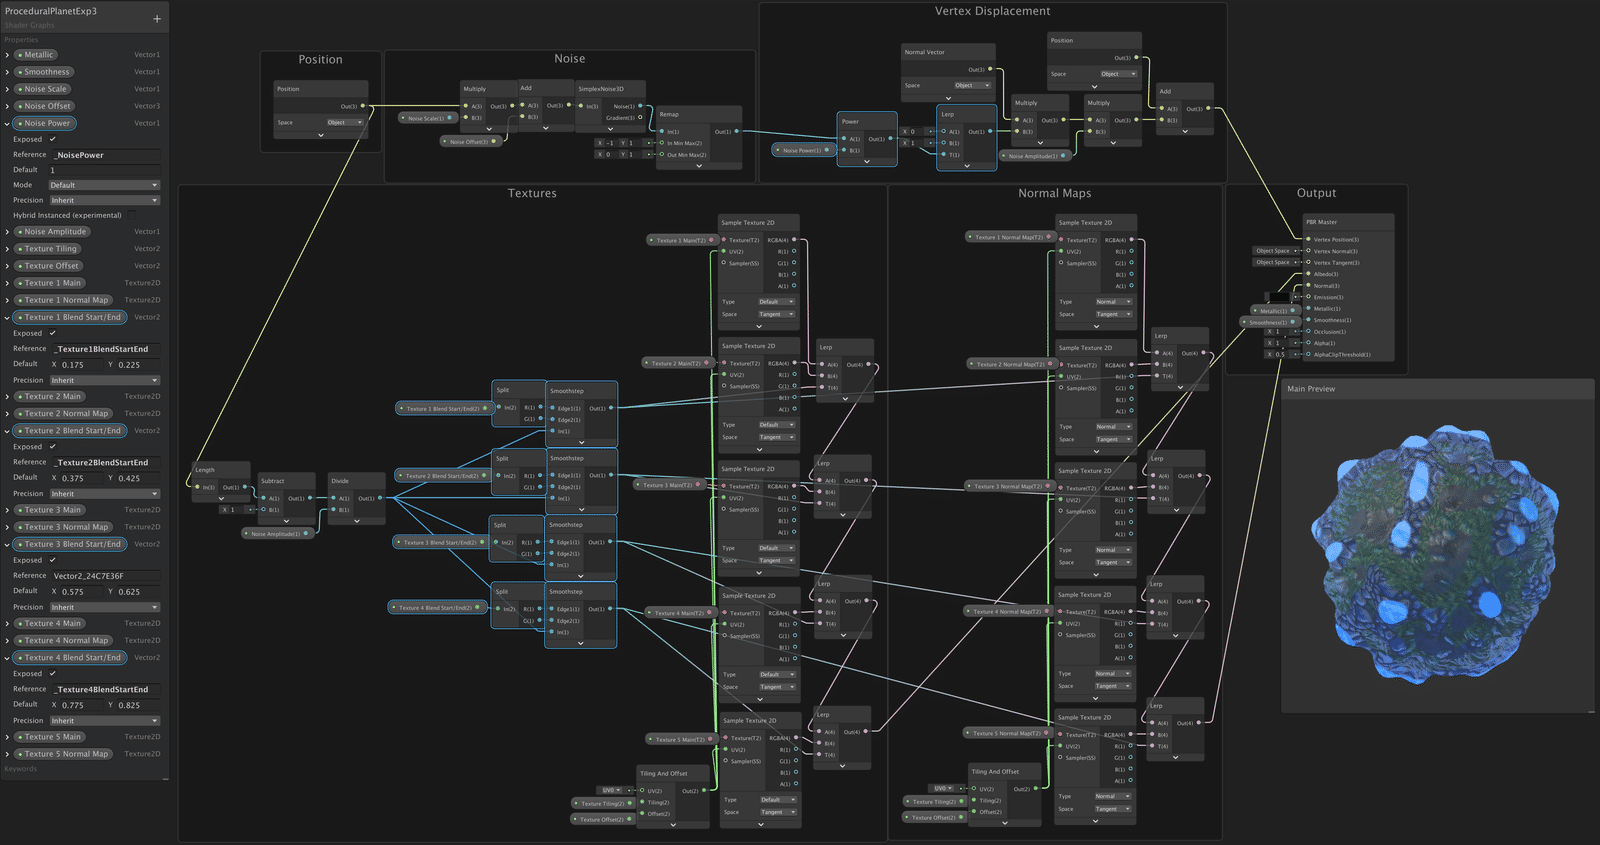Collapse the Tiling And Offset node chevron in Textures group
1600x845 pixels.
pyautogui.click(x=673, y=825)
